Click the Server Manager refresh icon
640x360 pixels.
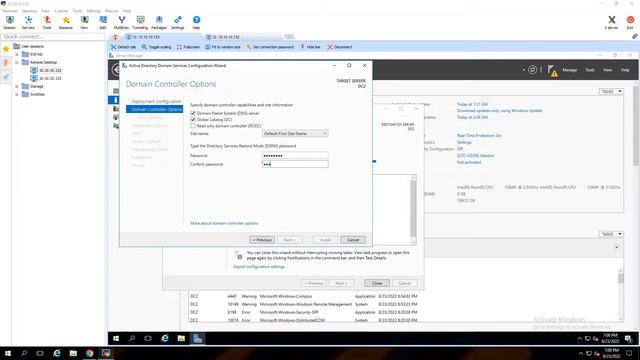[533, 70]
